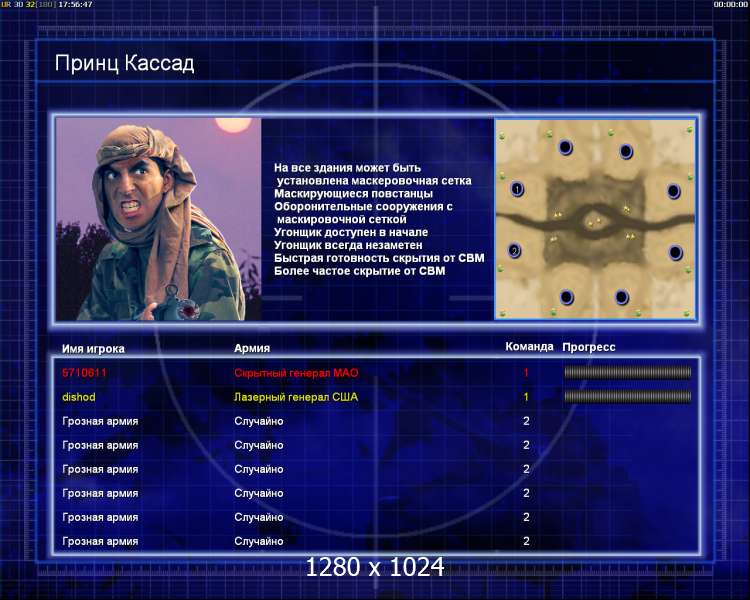This screenshot has width=750, height=600.
Task: Click line "Оборонительные сооружения с"
Action: click(x=363, y=207)
